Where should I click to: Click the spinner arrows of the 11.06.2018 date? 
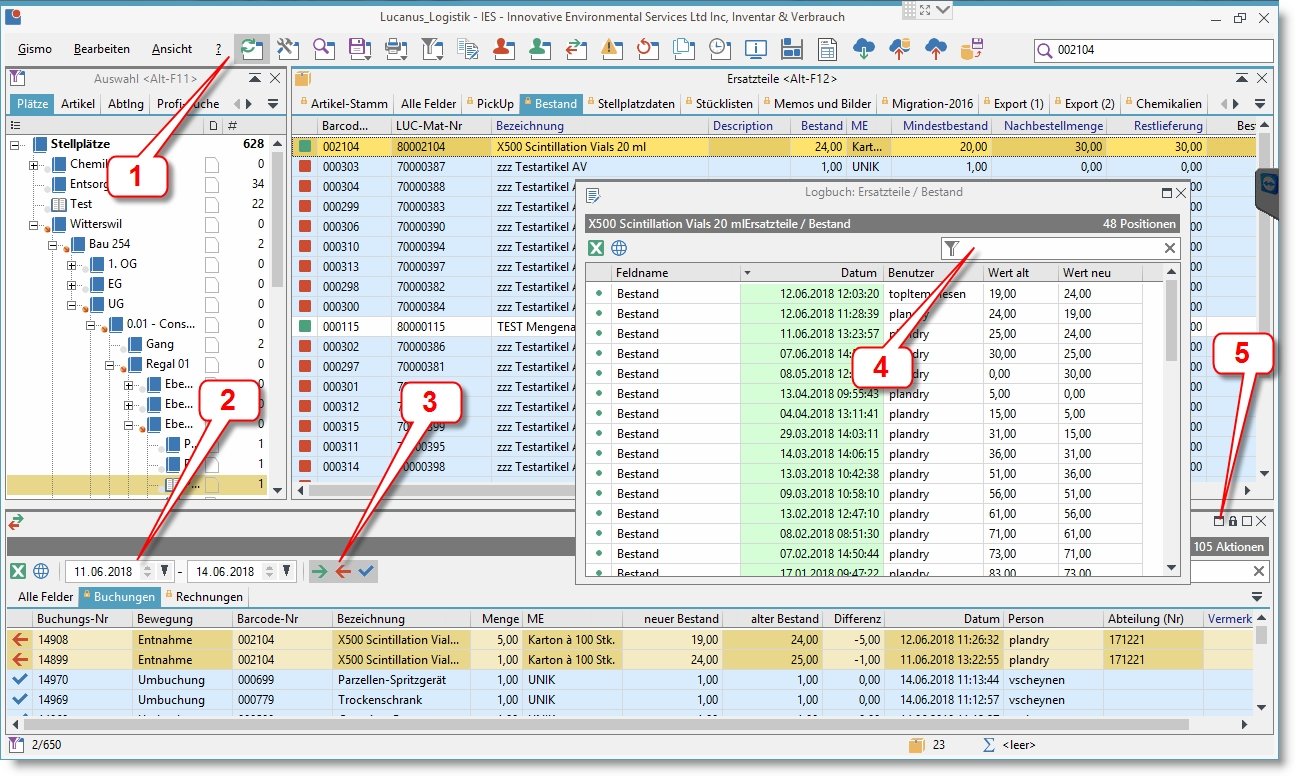pyautogui.click(x=149, y=571)
